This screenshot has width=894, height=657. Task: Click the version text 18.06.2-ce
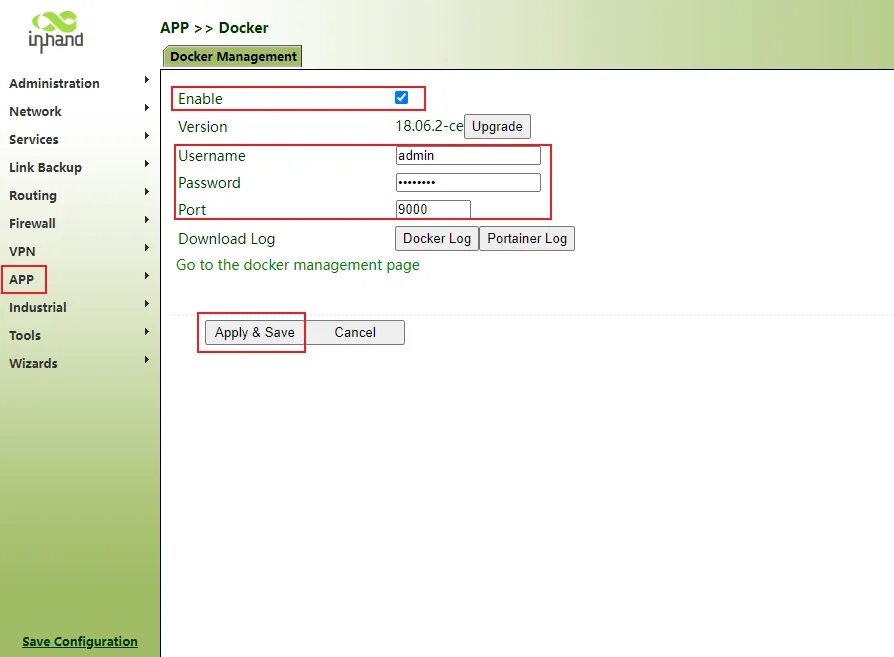(429, 126)
